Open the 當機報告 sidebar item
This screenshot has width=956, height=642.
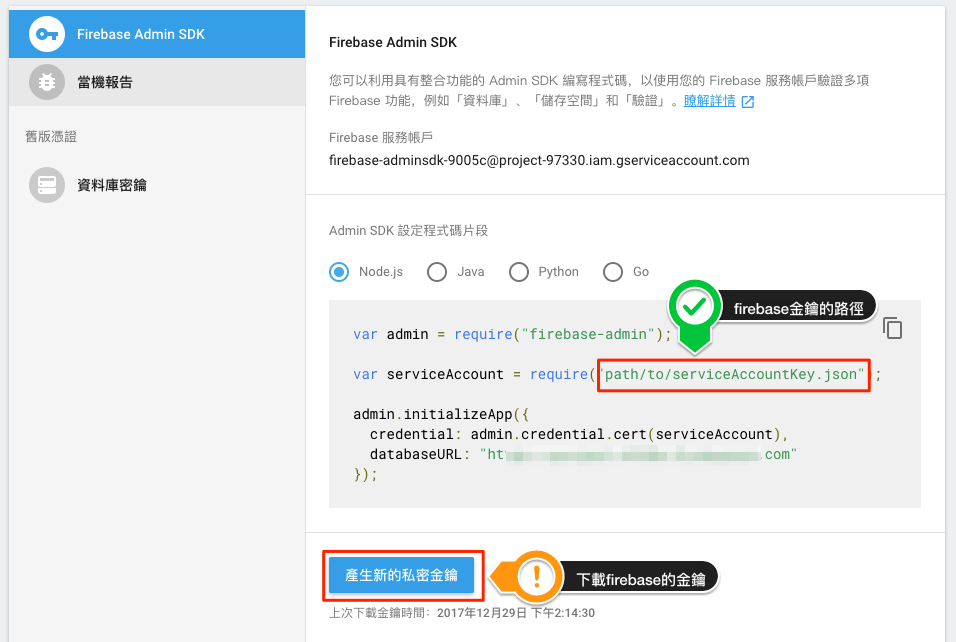tap(157, 82)
